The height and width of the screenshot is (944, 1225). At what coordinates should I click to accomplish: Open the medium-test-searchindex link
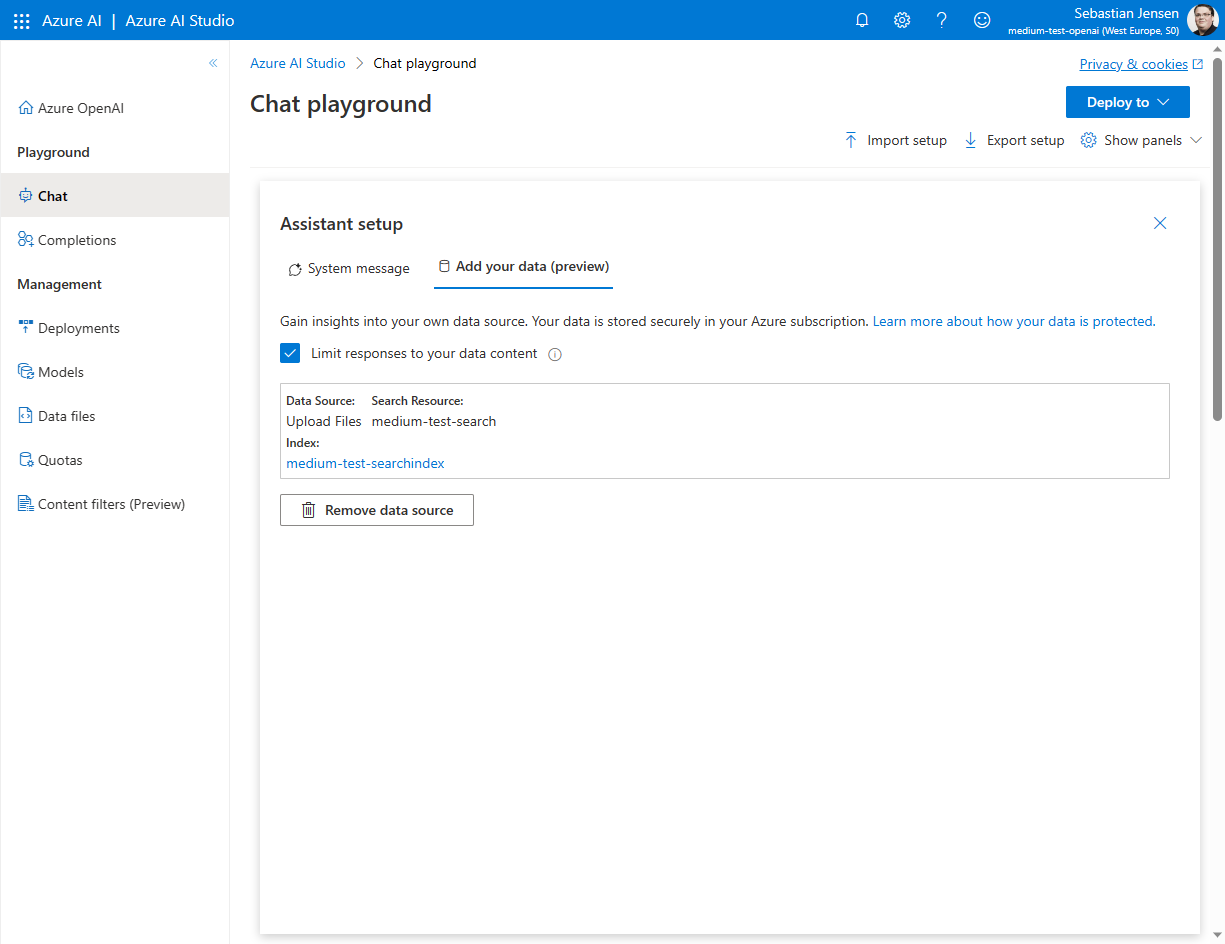[365, 463]
